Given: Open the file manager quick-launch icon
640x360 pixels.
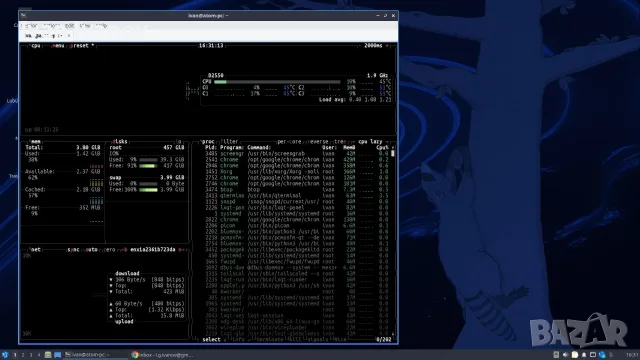Looking at the screenshot, I should pyautogui.click(x=48, y=355).
